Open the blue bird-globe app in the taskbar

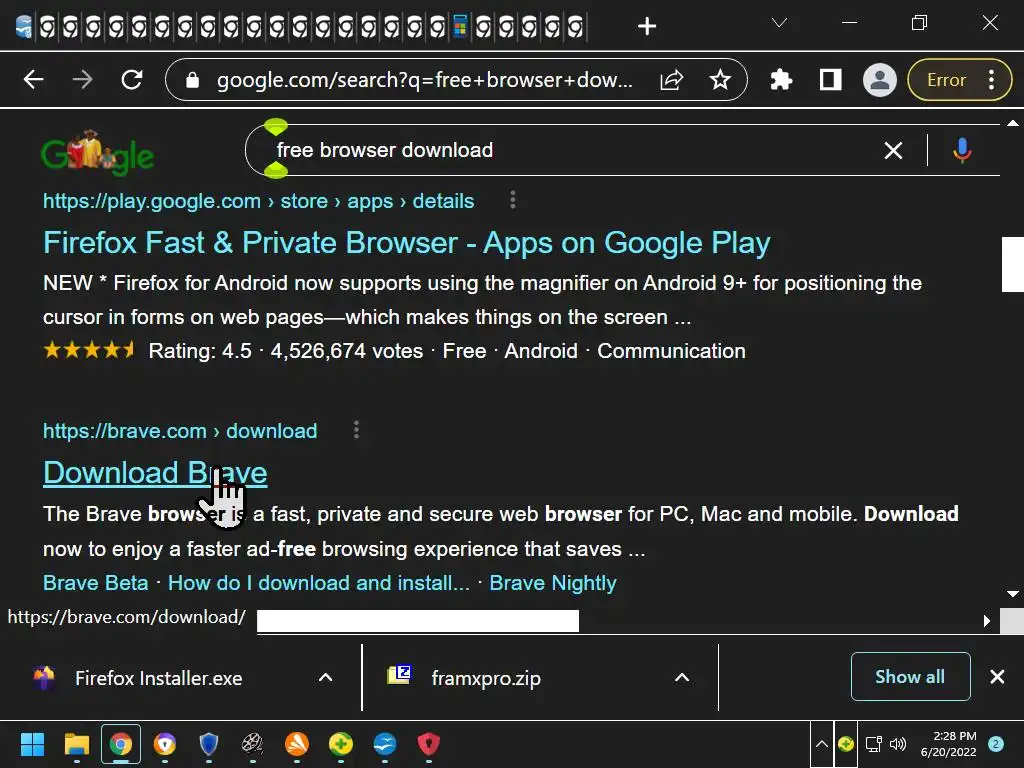385,744
